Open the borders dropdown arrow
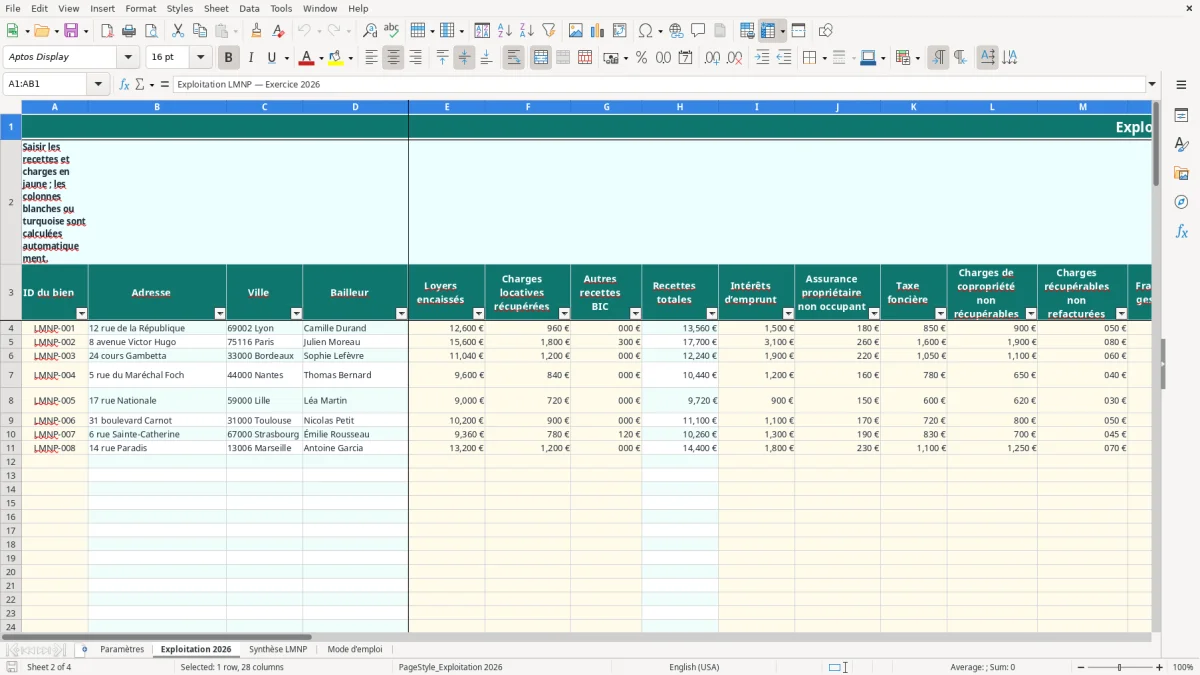 pos(822,58)
